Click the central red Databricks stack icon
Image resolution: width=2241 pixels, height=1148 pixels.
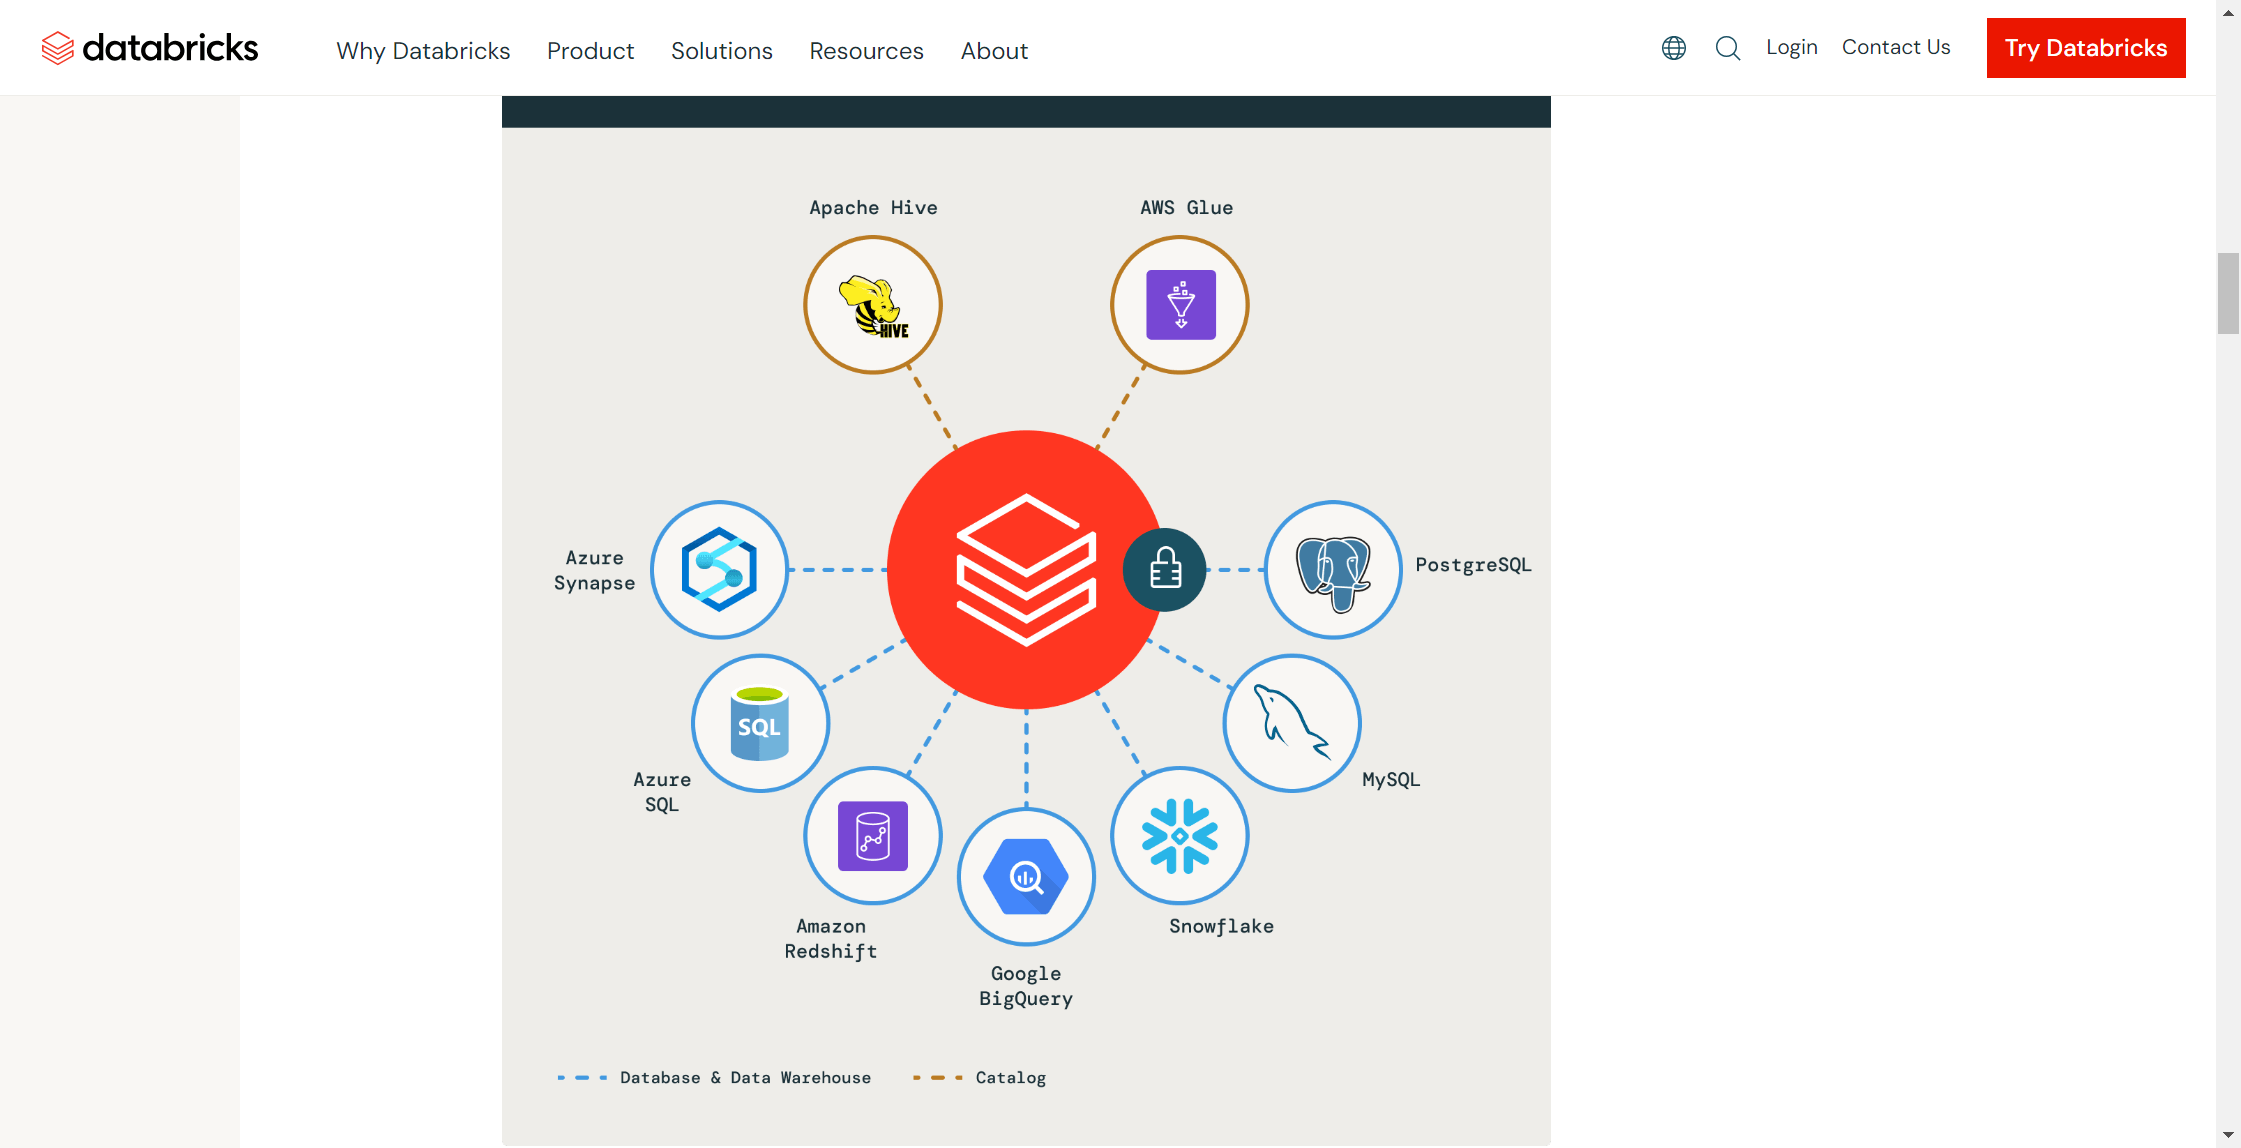coord(1026,570)
